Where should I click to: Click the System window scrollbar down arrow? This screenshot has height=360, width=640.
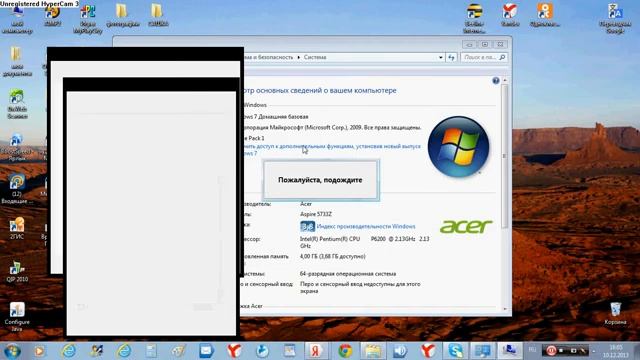[x=504, y=309]
